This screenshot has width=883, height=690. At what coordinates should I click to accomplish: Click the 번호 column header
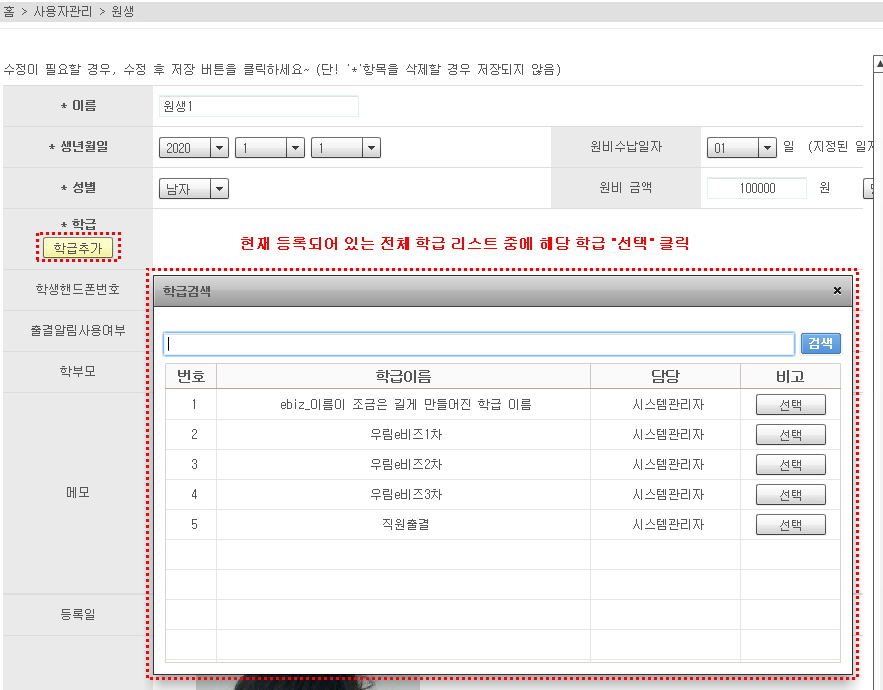point(191,376)
